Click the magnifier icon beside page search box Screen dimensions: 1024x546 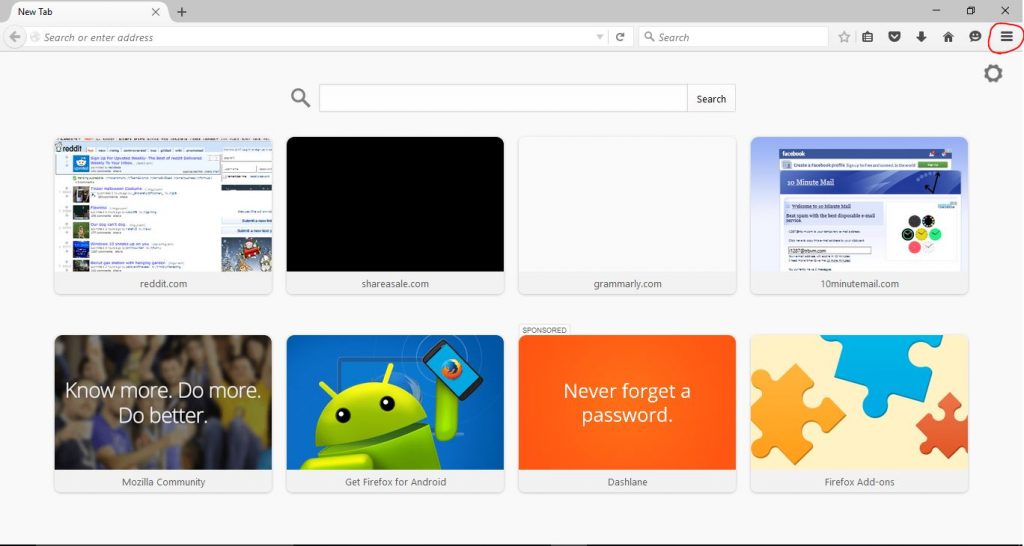pyautogui.click(x=300, y=98)
